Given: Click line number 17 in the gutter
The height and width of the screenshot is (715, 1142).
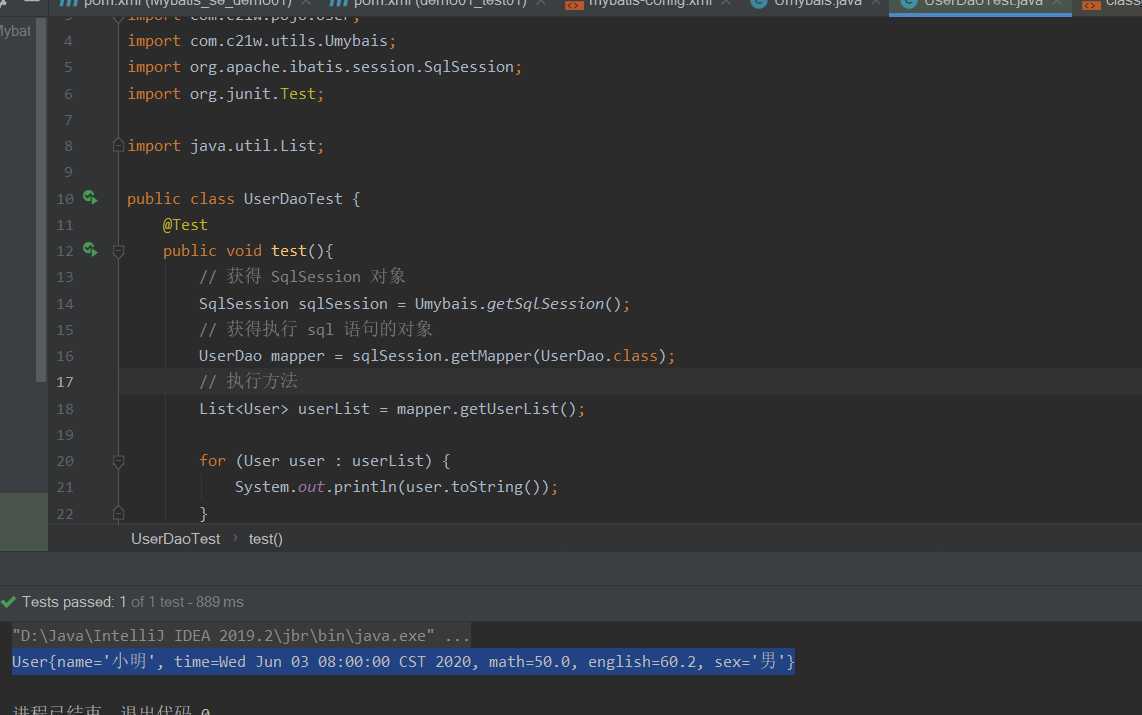Looking at the screenshot, I should (x=65, y=382).
